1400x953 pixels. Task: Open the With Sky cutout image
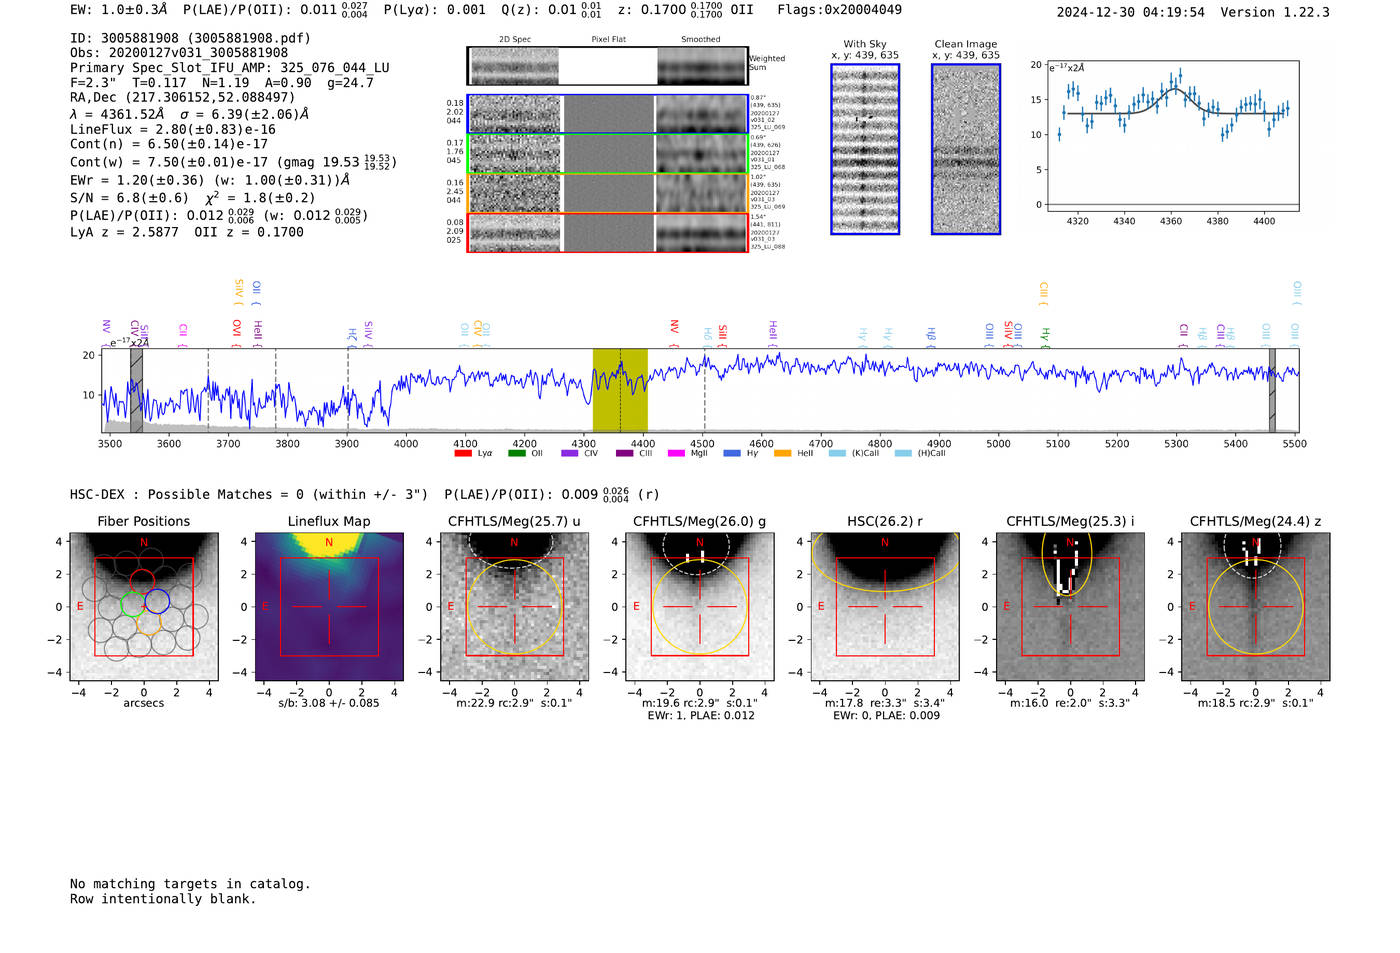tap(865, 149)
